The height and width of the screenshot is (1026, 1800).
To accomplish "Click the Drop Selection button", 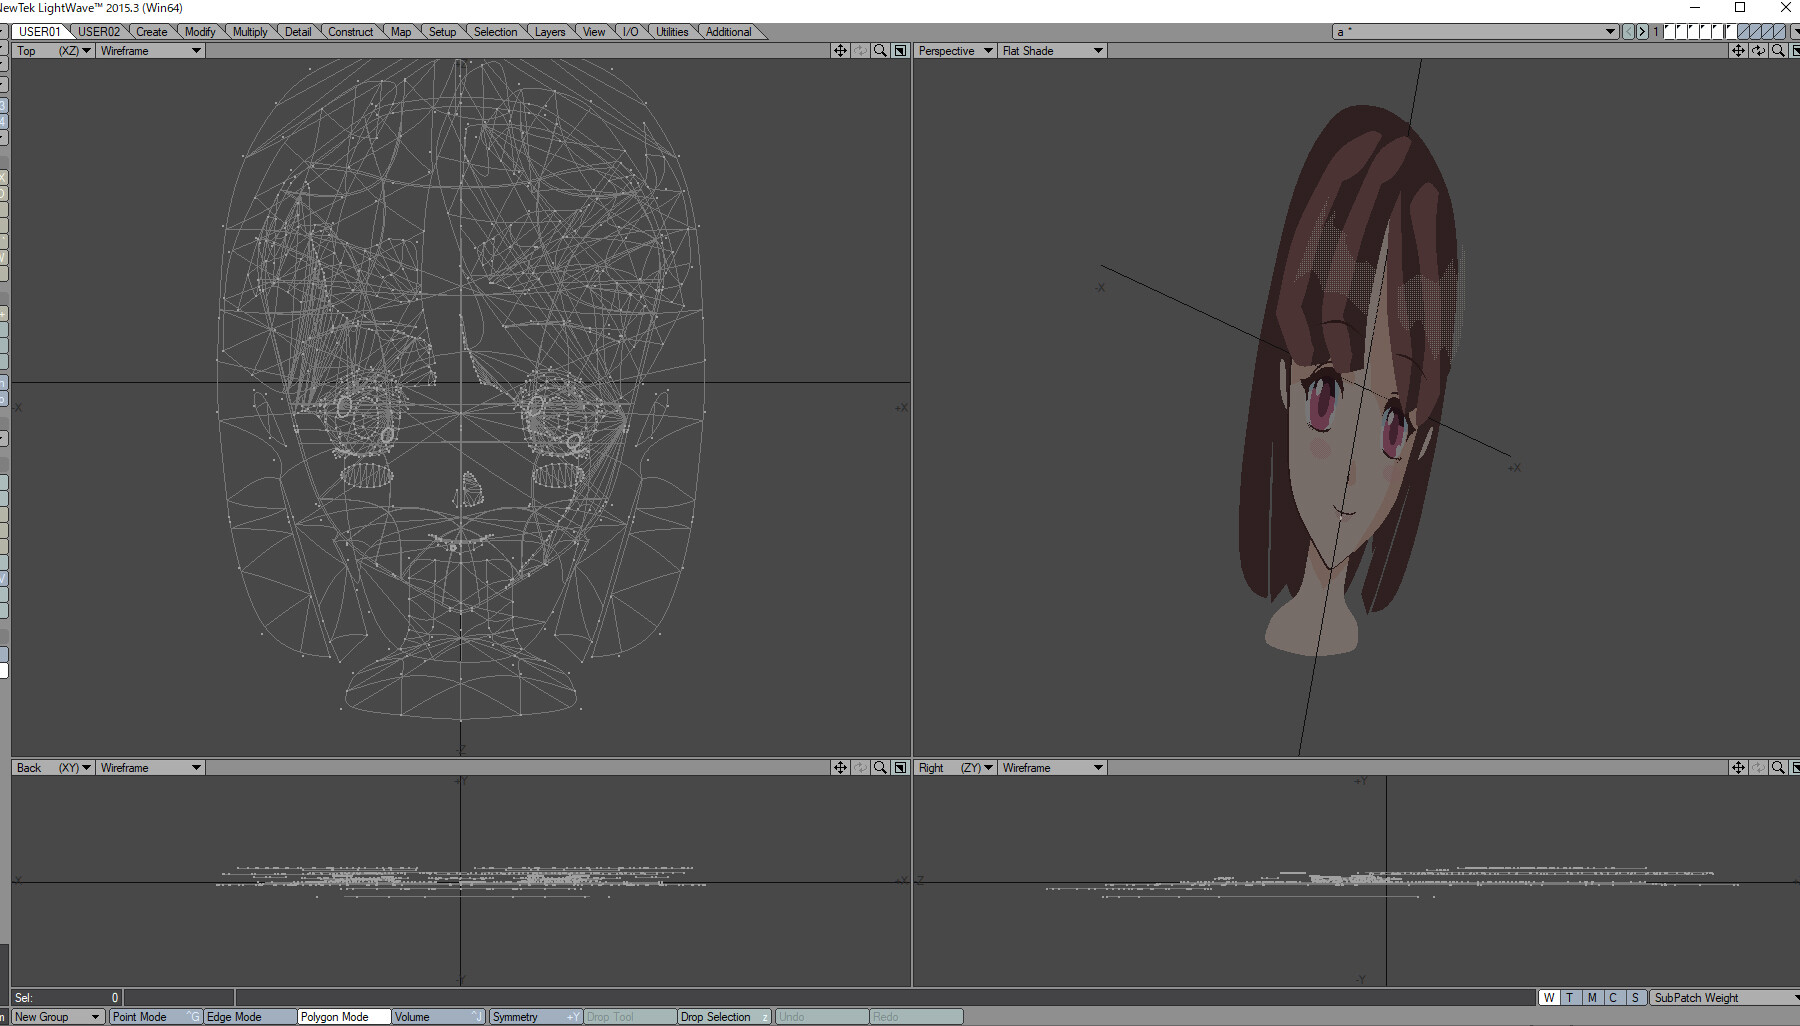I will tap(725, 1017).
